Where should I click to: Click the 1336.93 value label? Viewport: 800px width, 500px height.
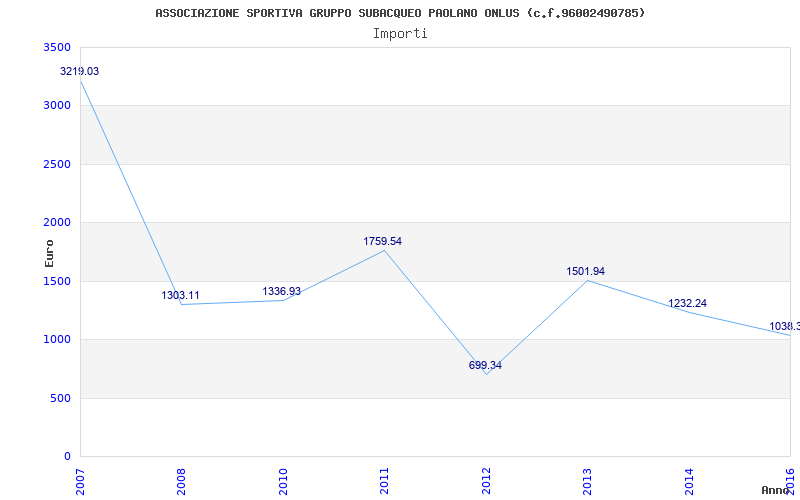(282, 291)
